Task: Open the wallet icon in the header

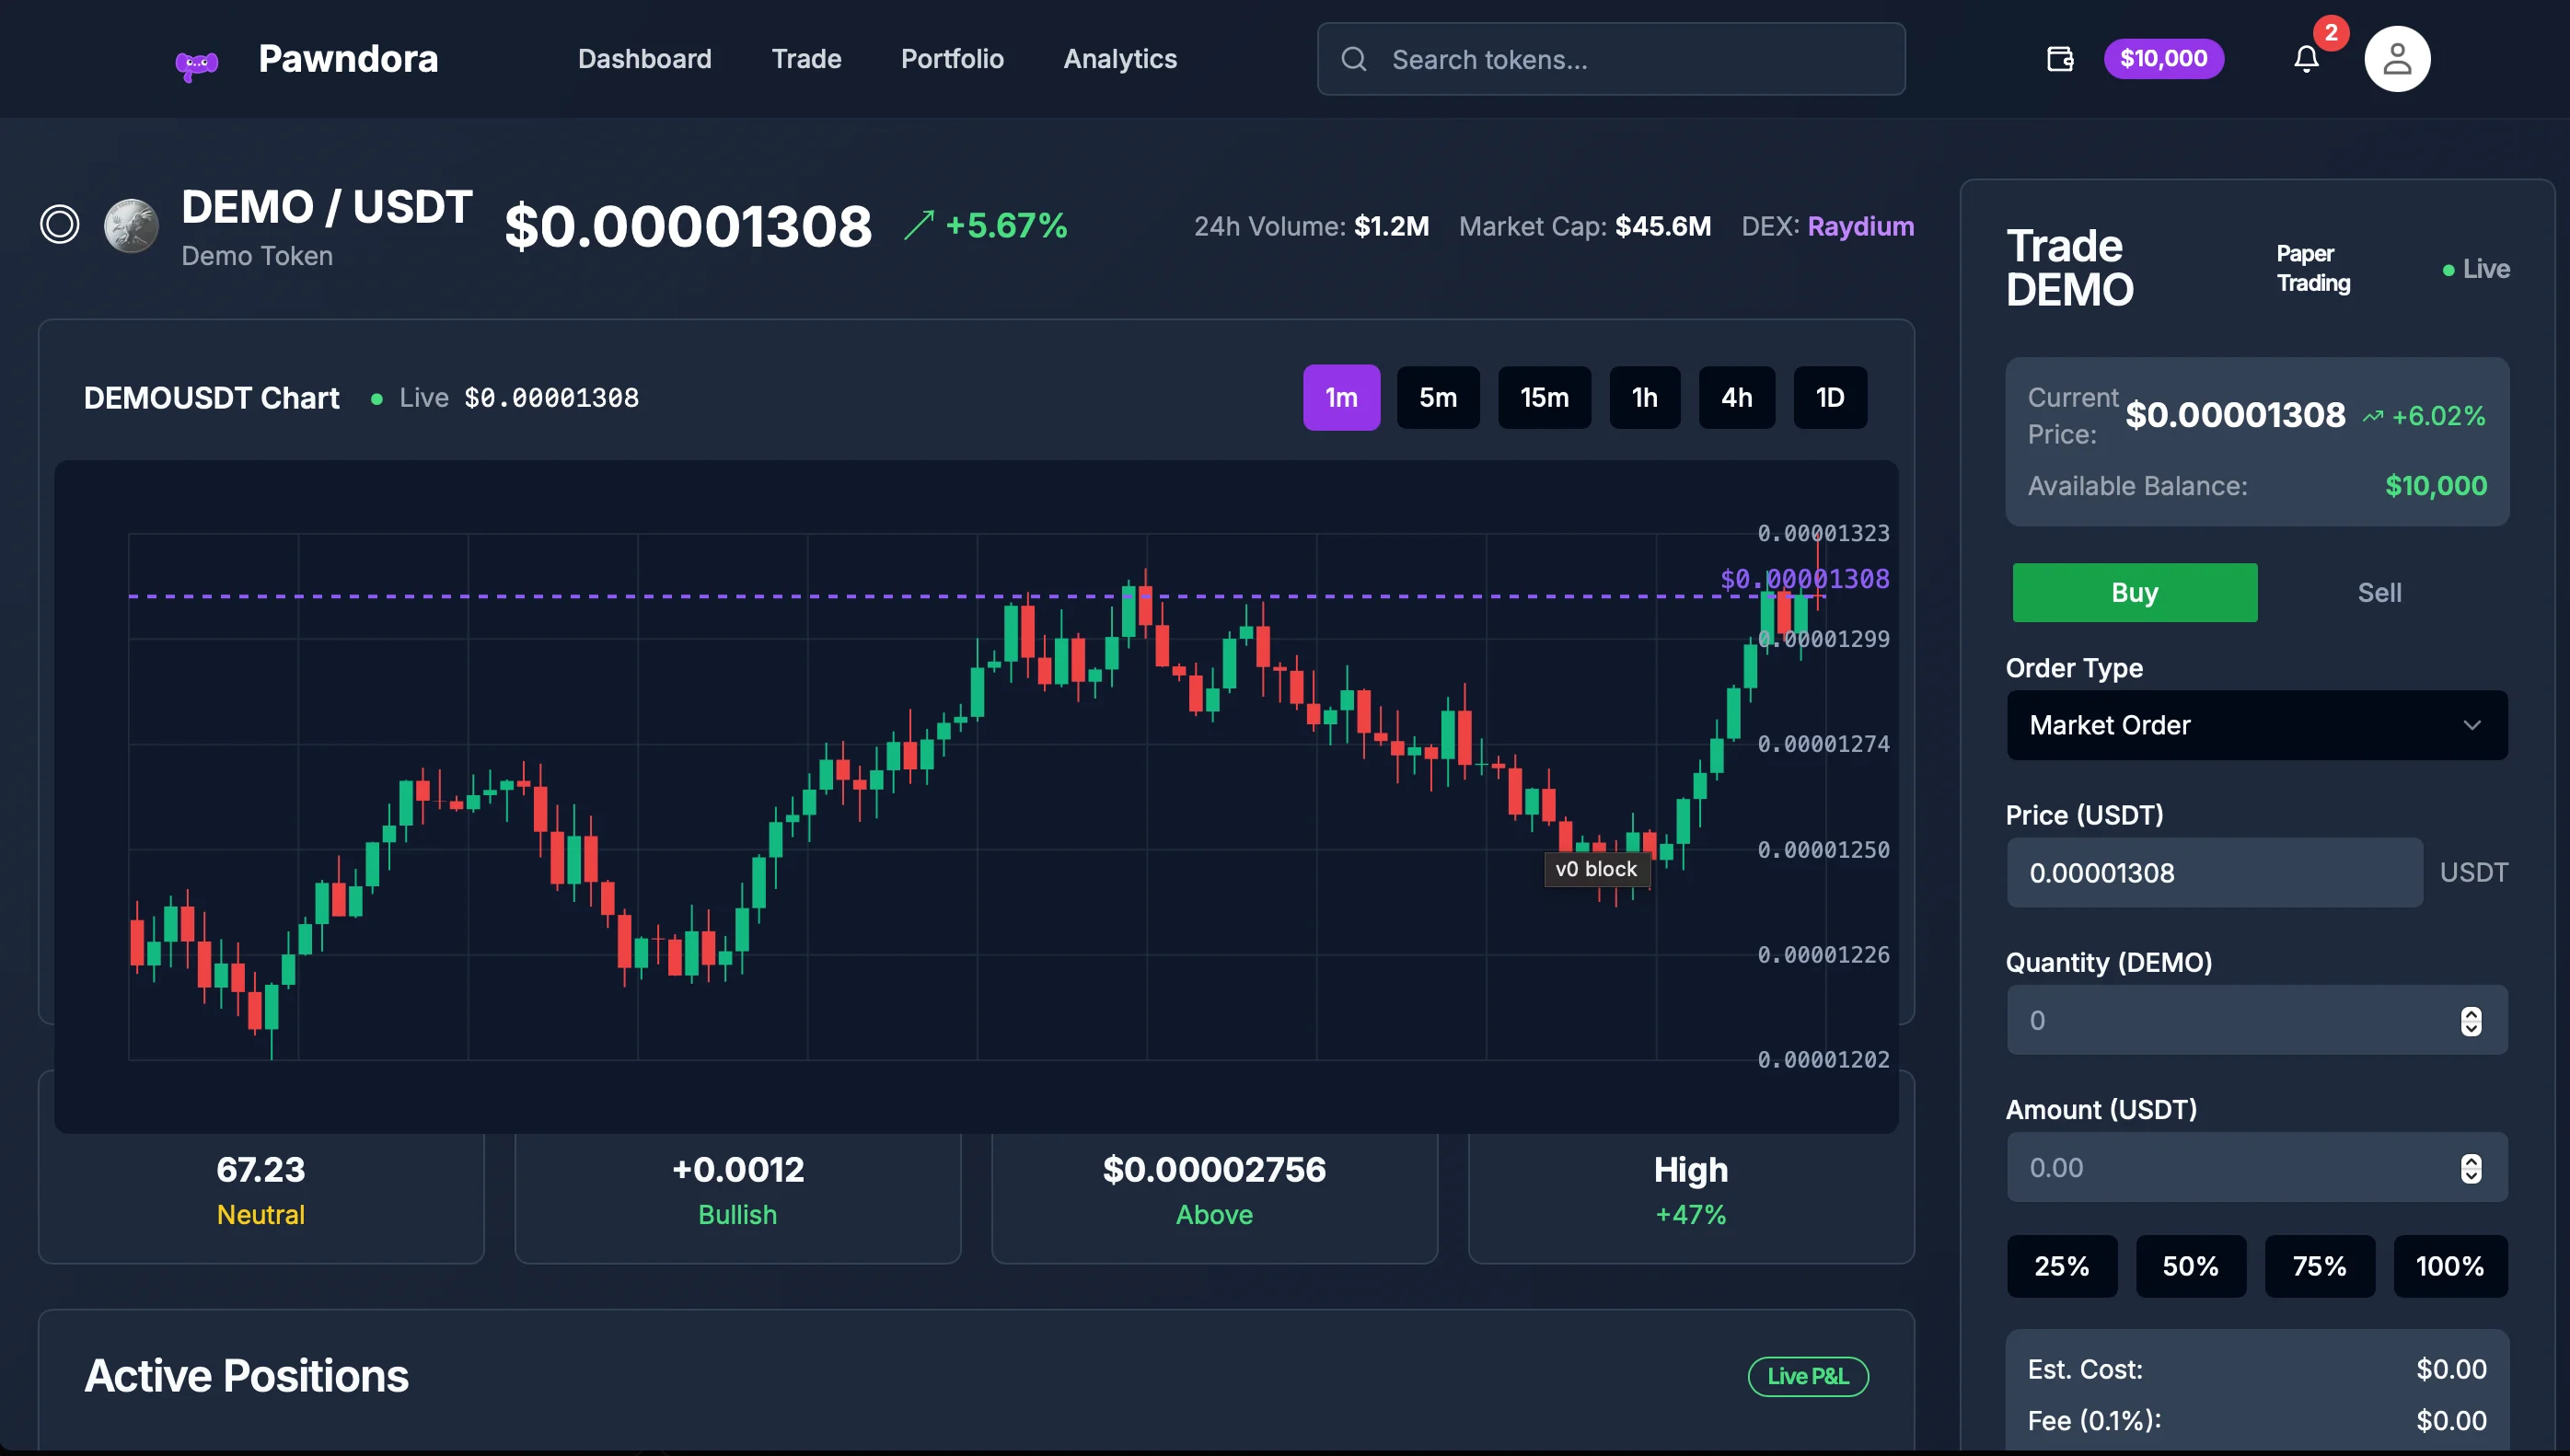Action: click(2060, 59)
